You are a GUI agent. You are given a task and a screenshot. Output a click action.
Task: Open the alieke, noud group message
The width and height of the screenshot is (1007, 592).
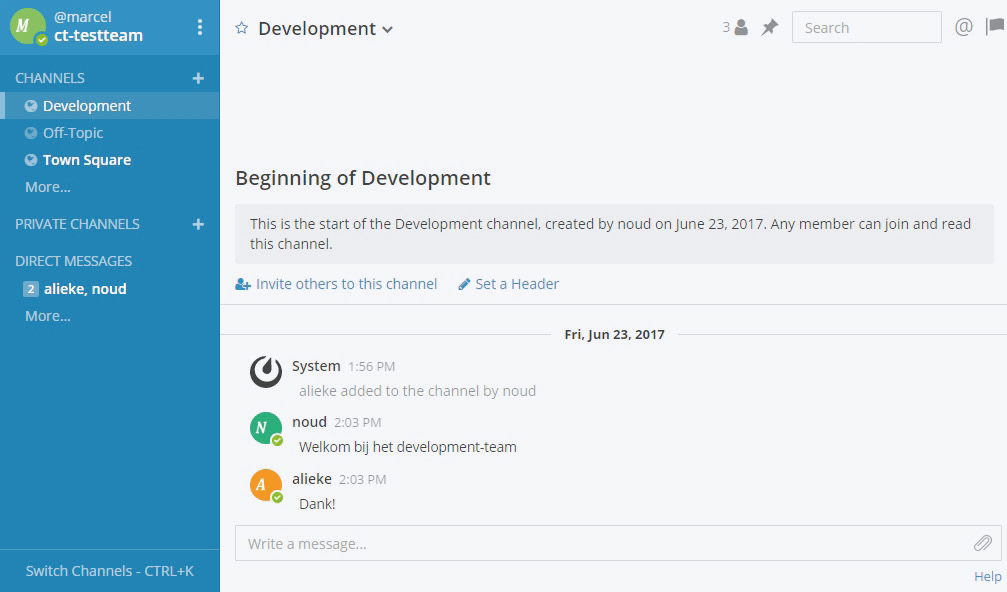pyautogui.click(x=84, y=289)
